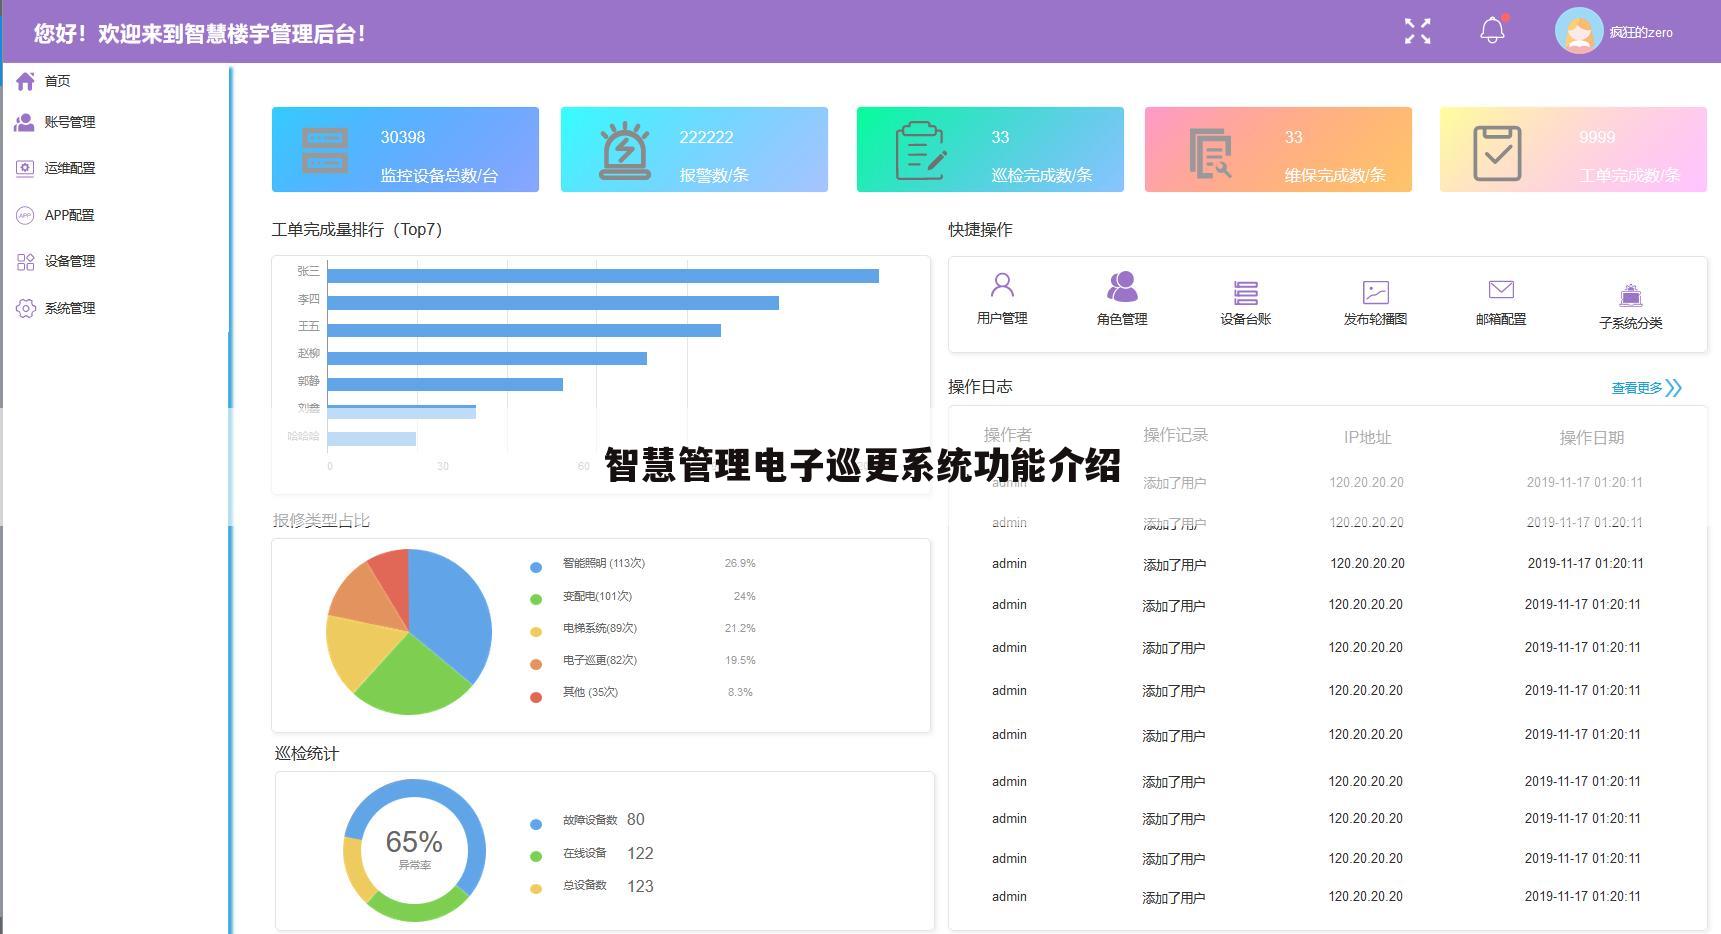Click the home icon in sidebar

[25, 81]
